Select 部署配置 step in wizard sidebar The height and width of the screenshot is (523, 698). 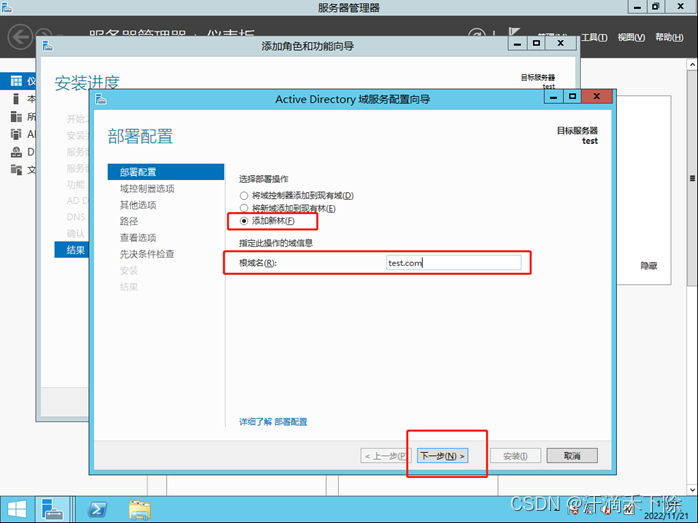pos(166,172)
